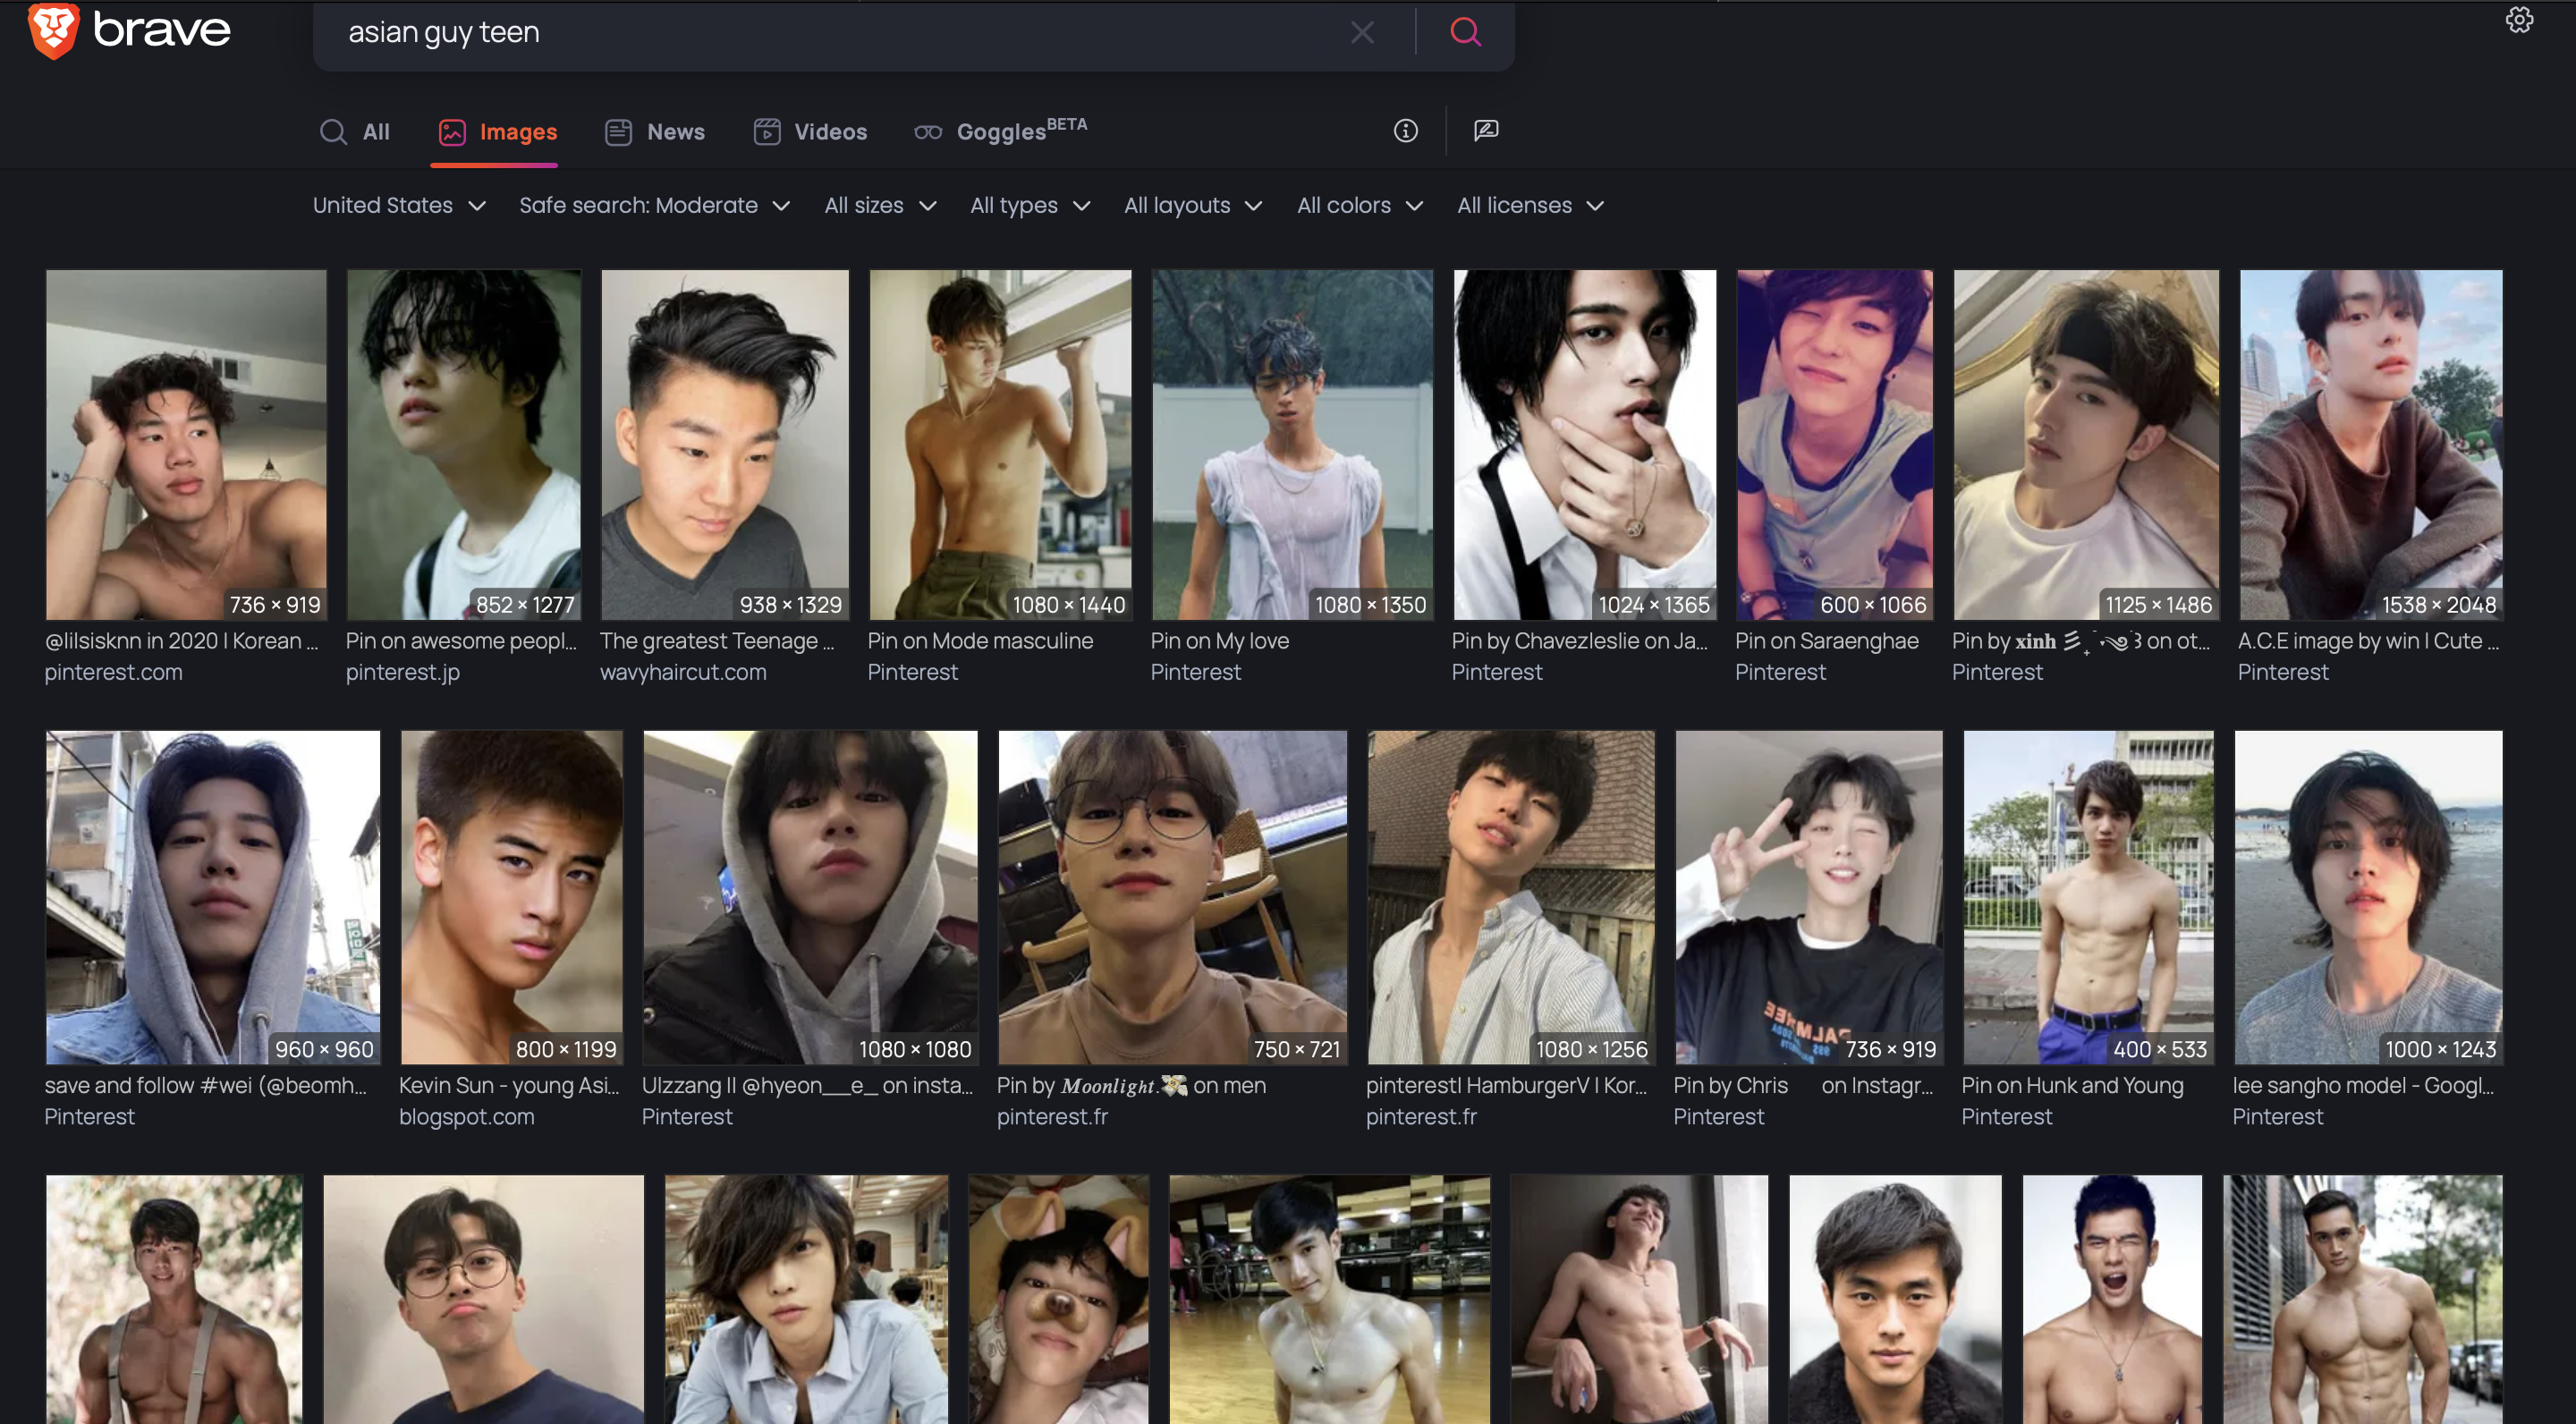
Task: Expand the All layouts filter
Action: point(1193,205)
